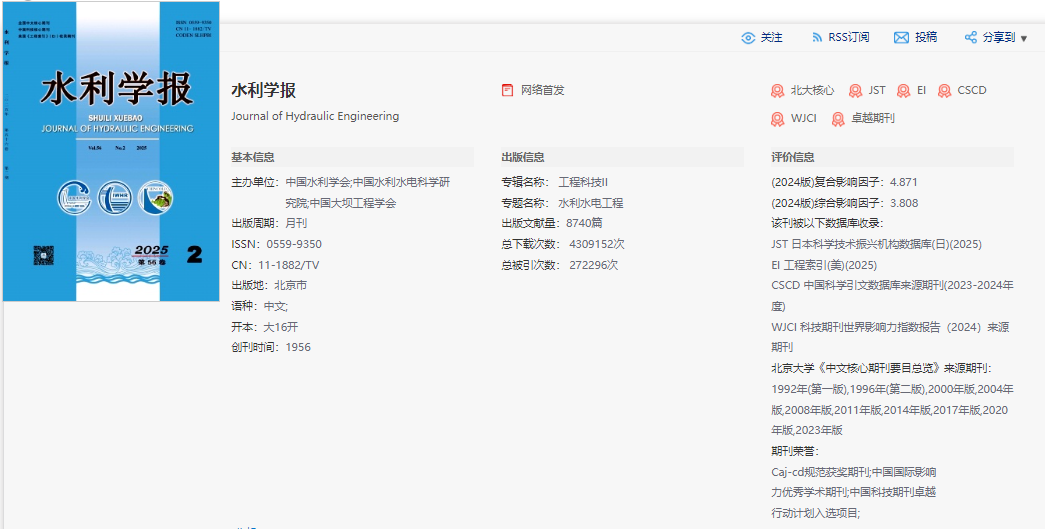
Task: Click the WJCI badge text
Action: pyautogui.click(x=804, y=119)
